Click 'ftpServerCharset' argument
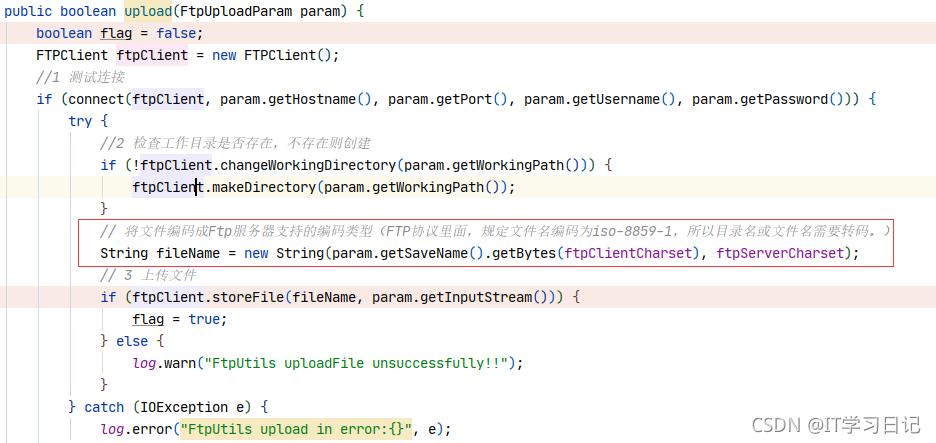This screenshot has height=443, width=936. 780,253
